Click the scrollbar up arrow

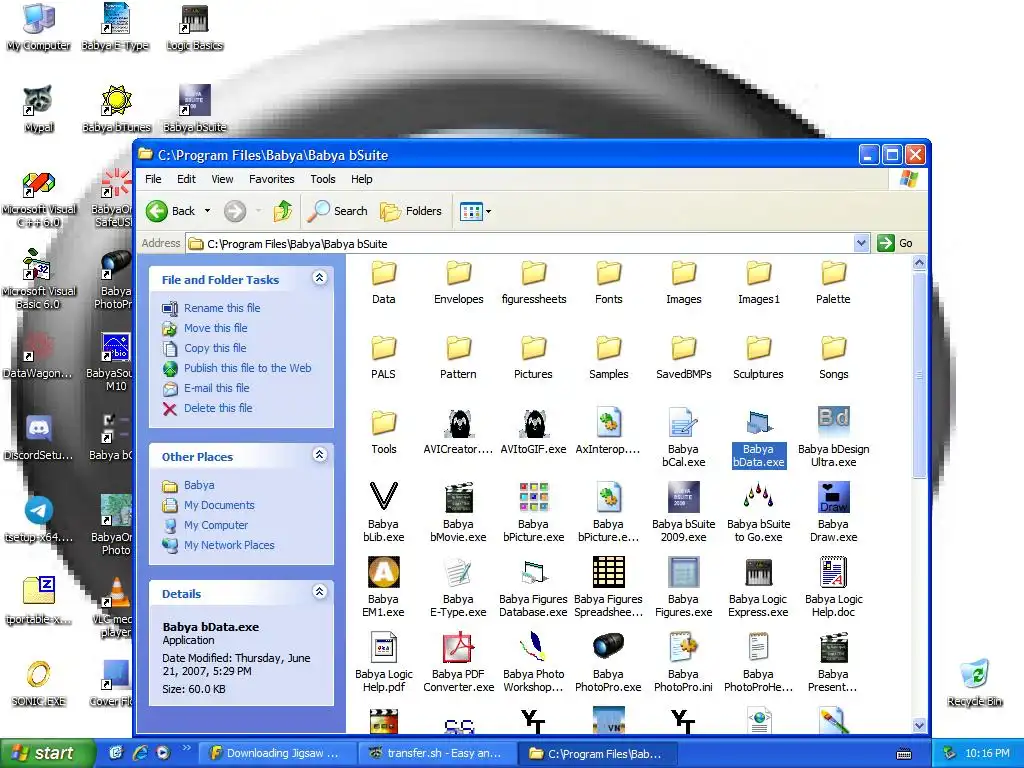920,263
